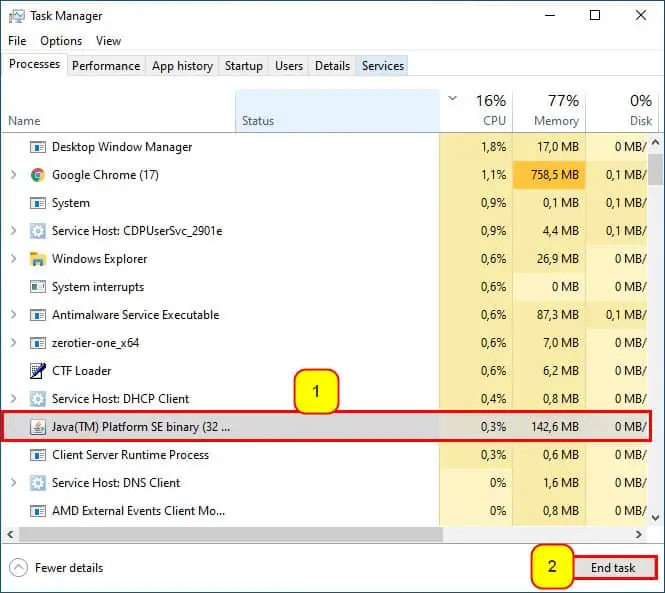
Task: Open the Options menu
Action: [61, 41]
